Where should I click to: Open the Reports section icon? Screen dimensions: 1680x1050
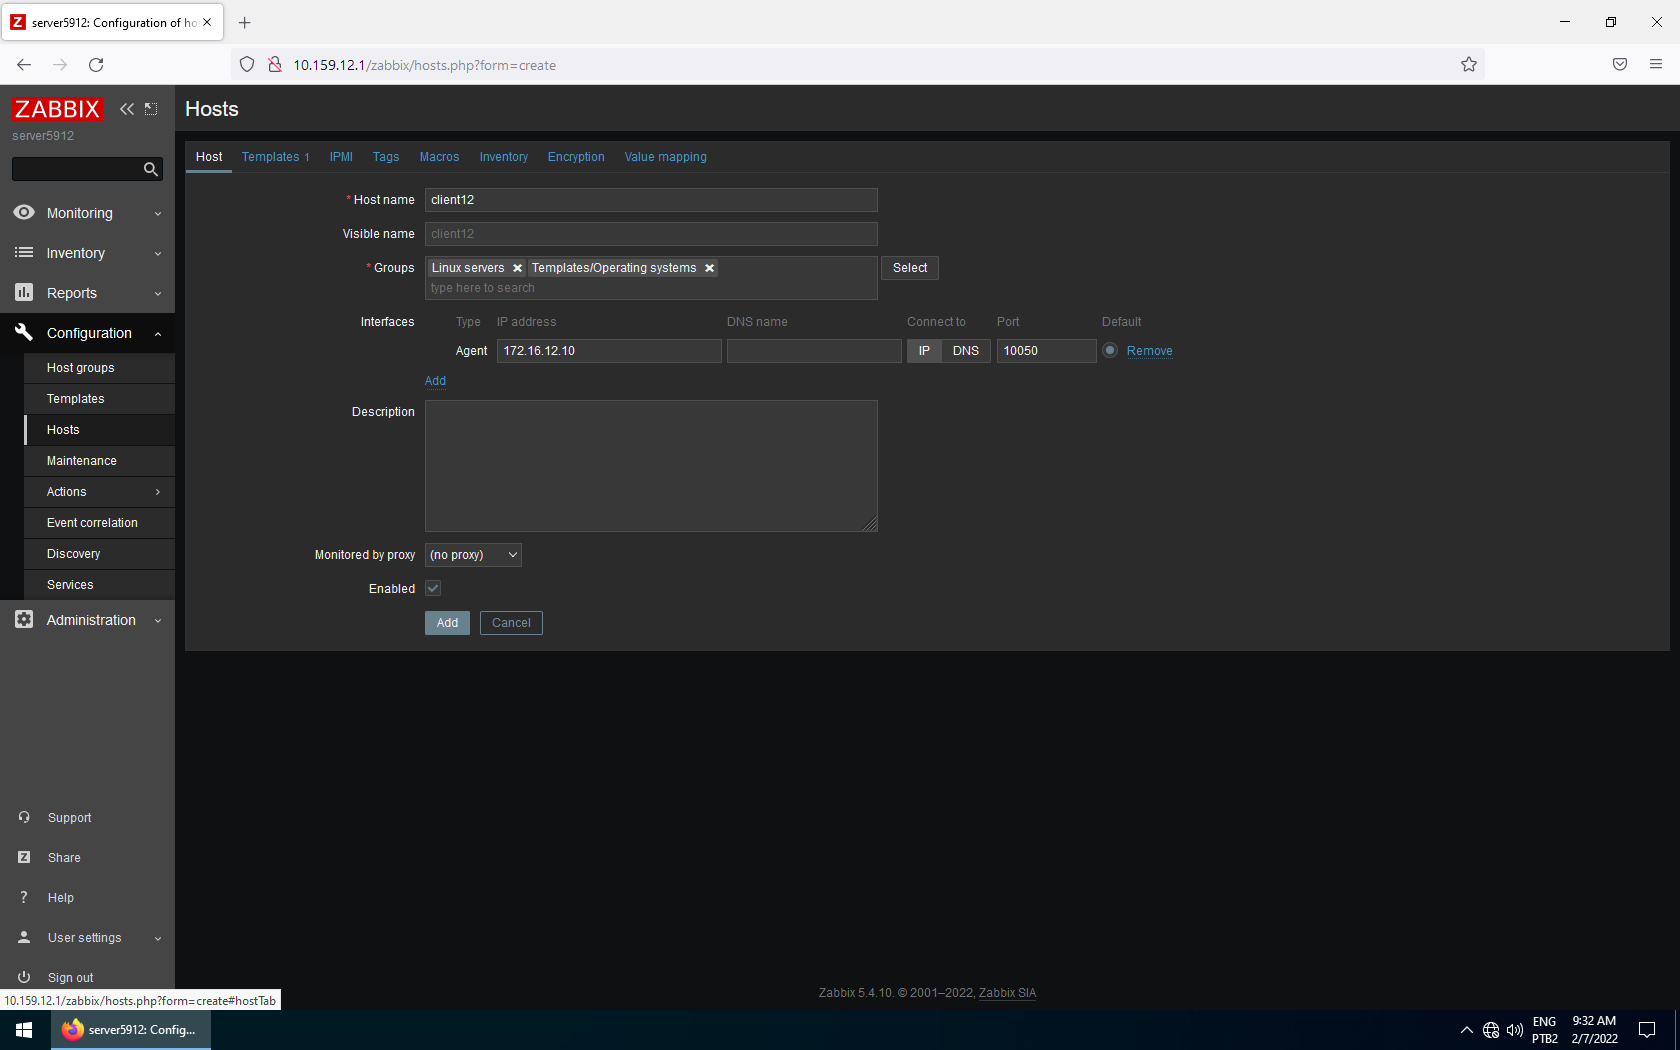23,292
